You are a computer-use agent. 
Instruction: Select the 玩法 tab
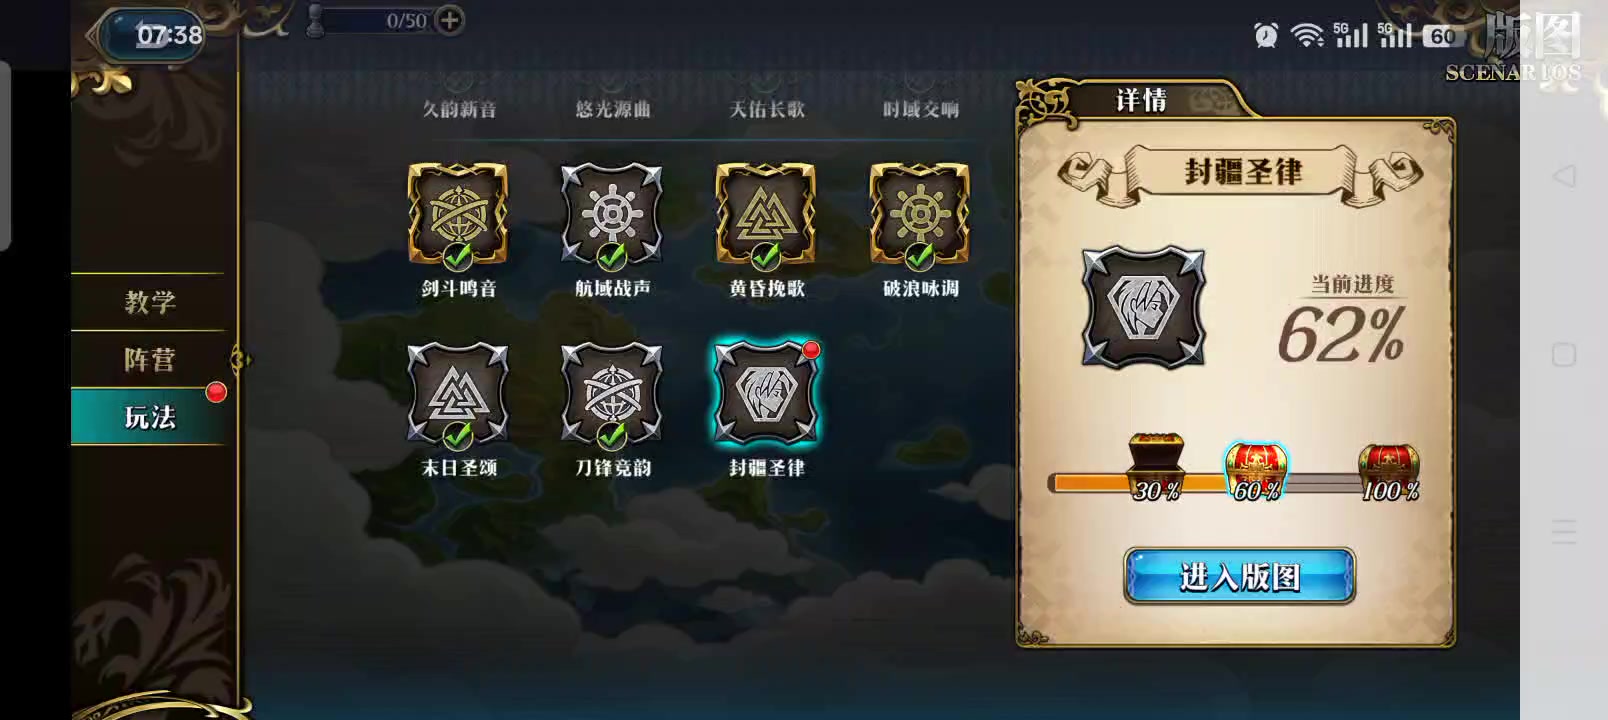pyautogui.click(x=150, y=416)
